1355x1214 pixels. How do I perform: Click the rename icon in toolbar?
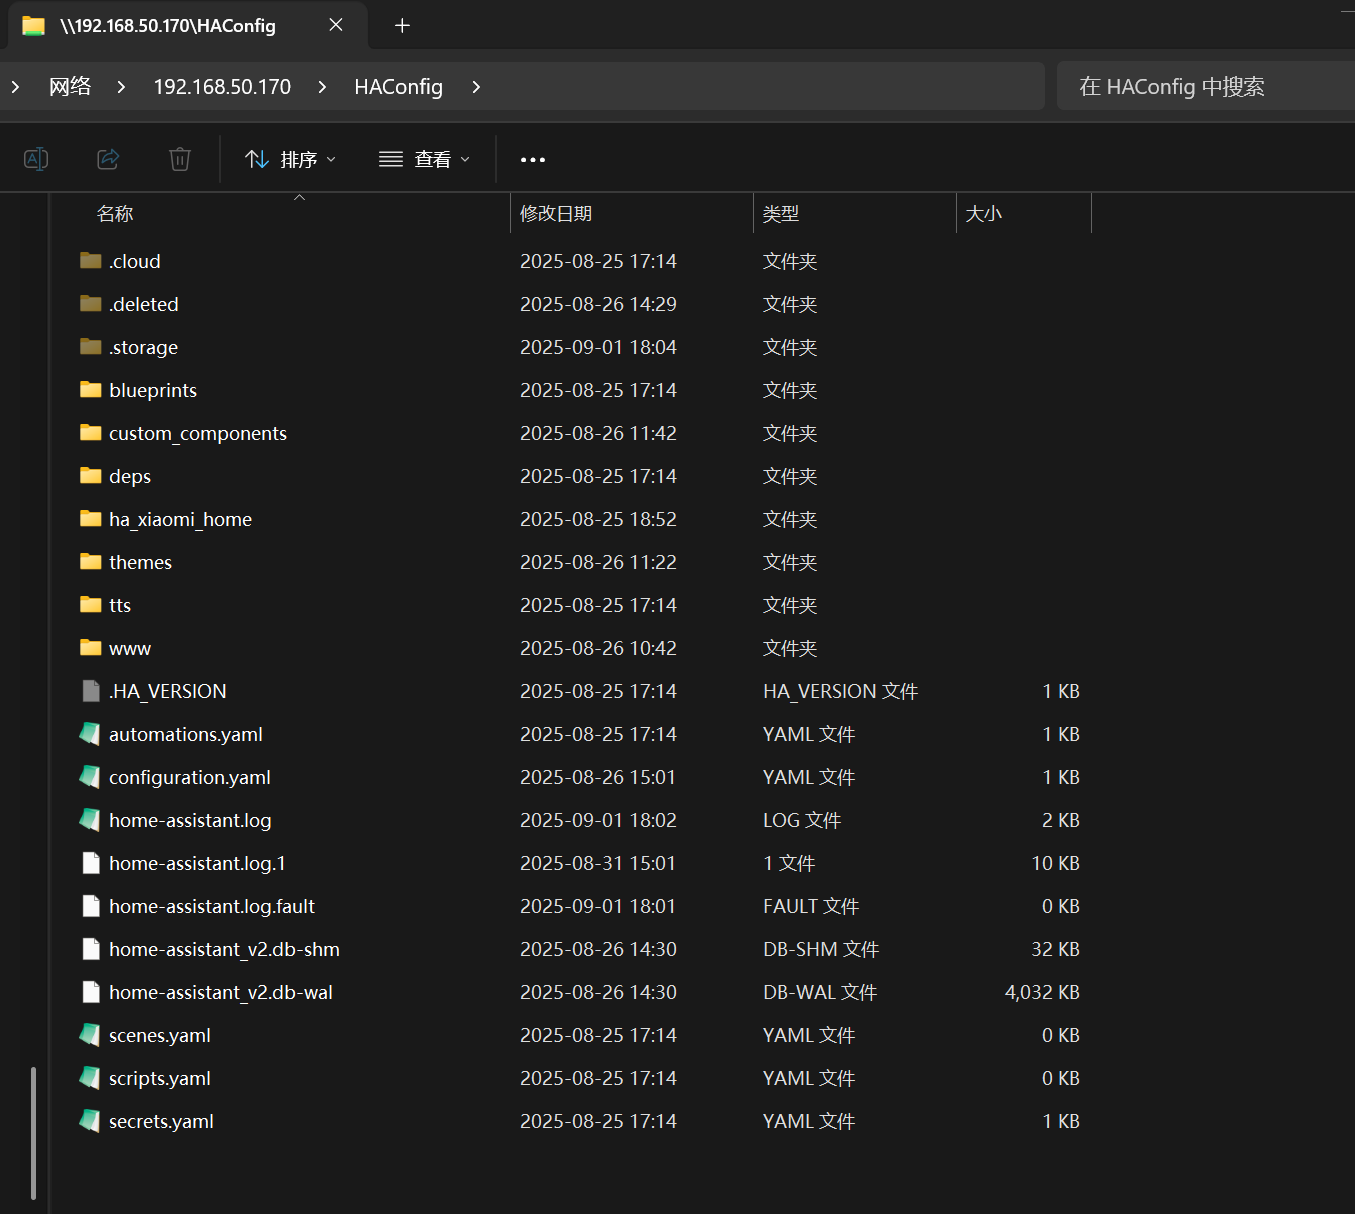coord(36,159)
